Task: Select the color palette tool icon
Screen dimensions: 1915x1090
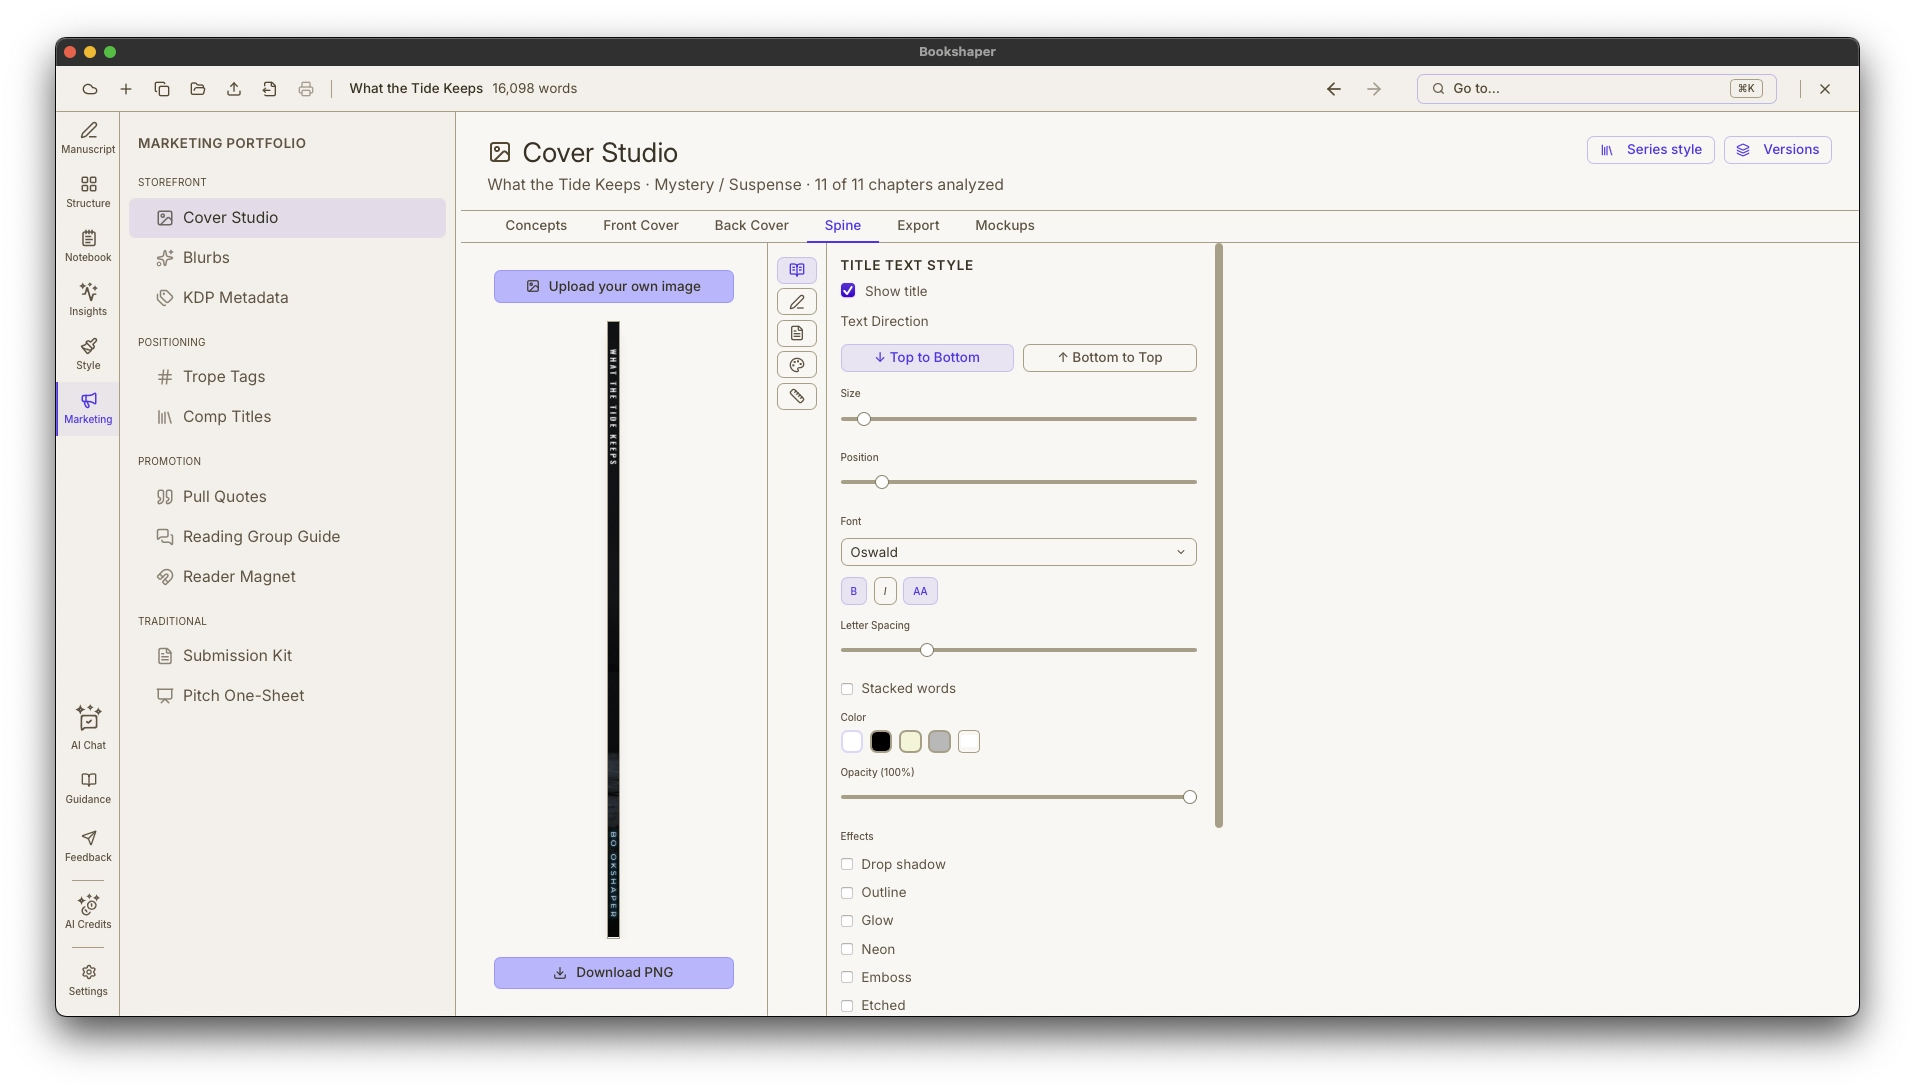Action: click(797, 365)
